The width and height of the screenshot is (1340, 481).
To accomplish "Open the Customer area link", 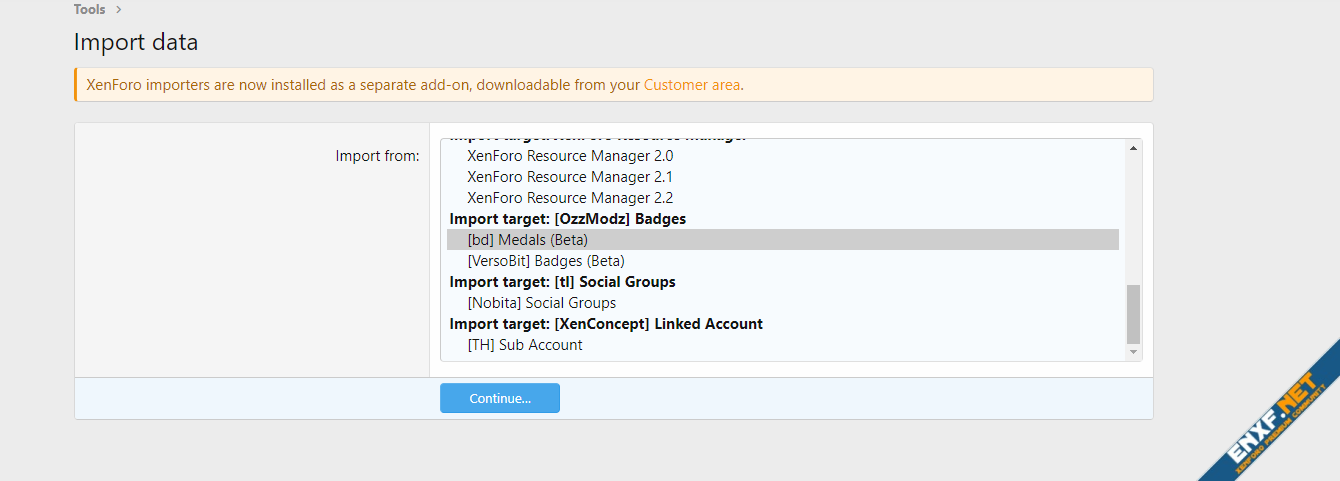I will (x=691, y=85).
